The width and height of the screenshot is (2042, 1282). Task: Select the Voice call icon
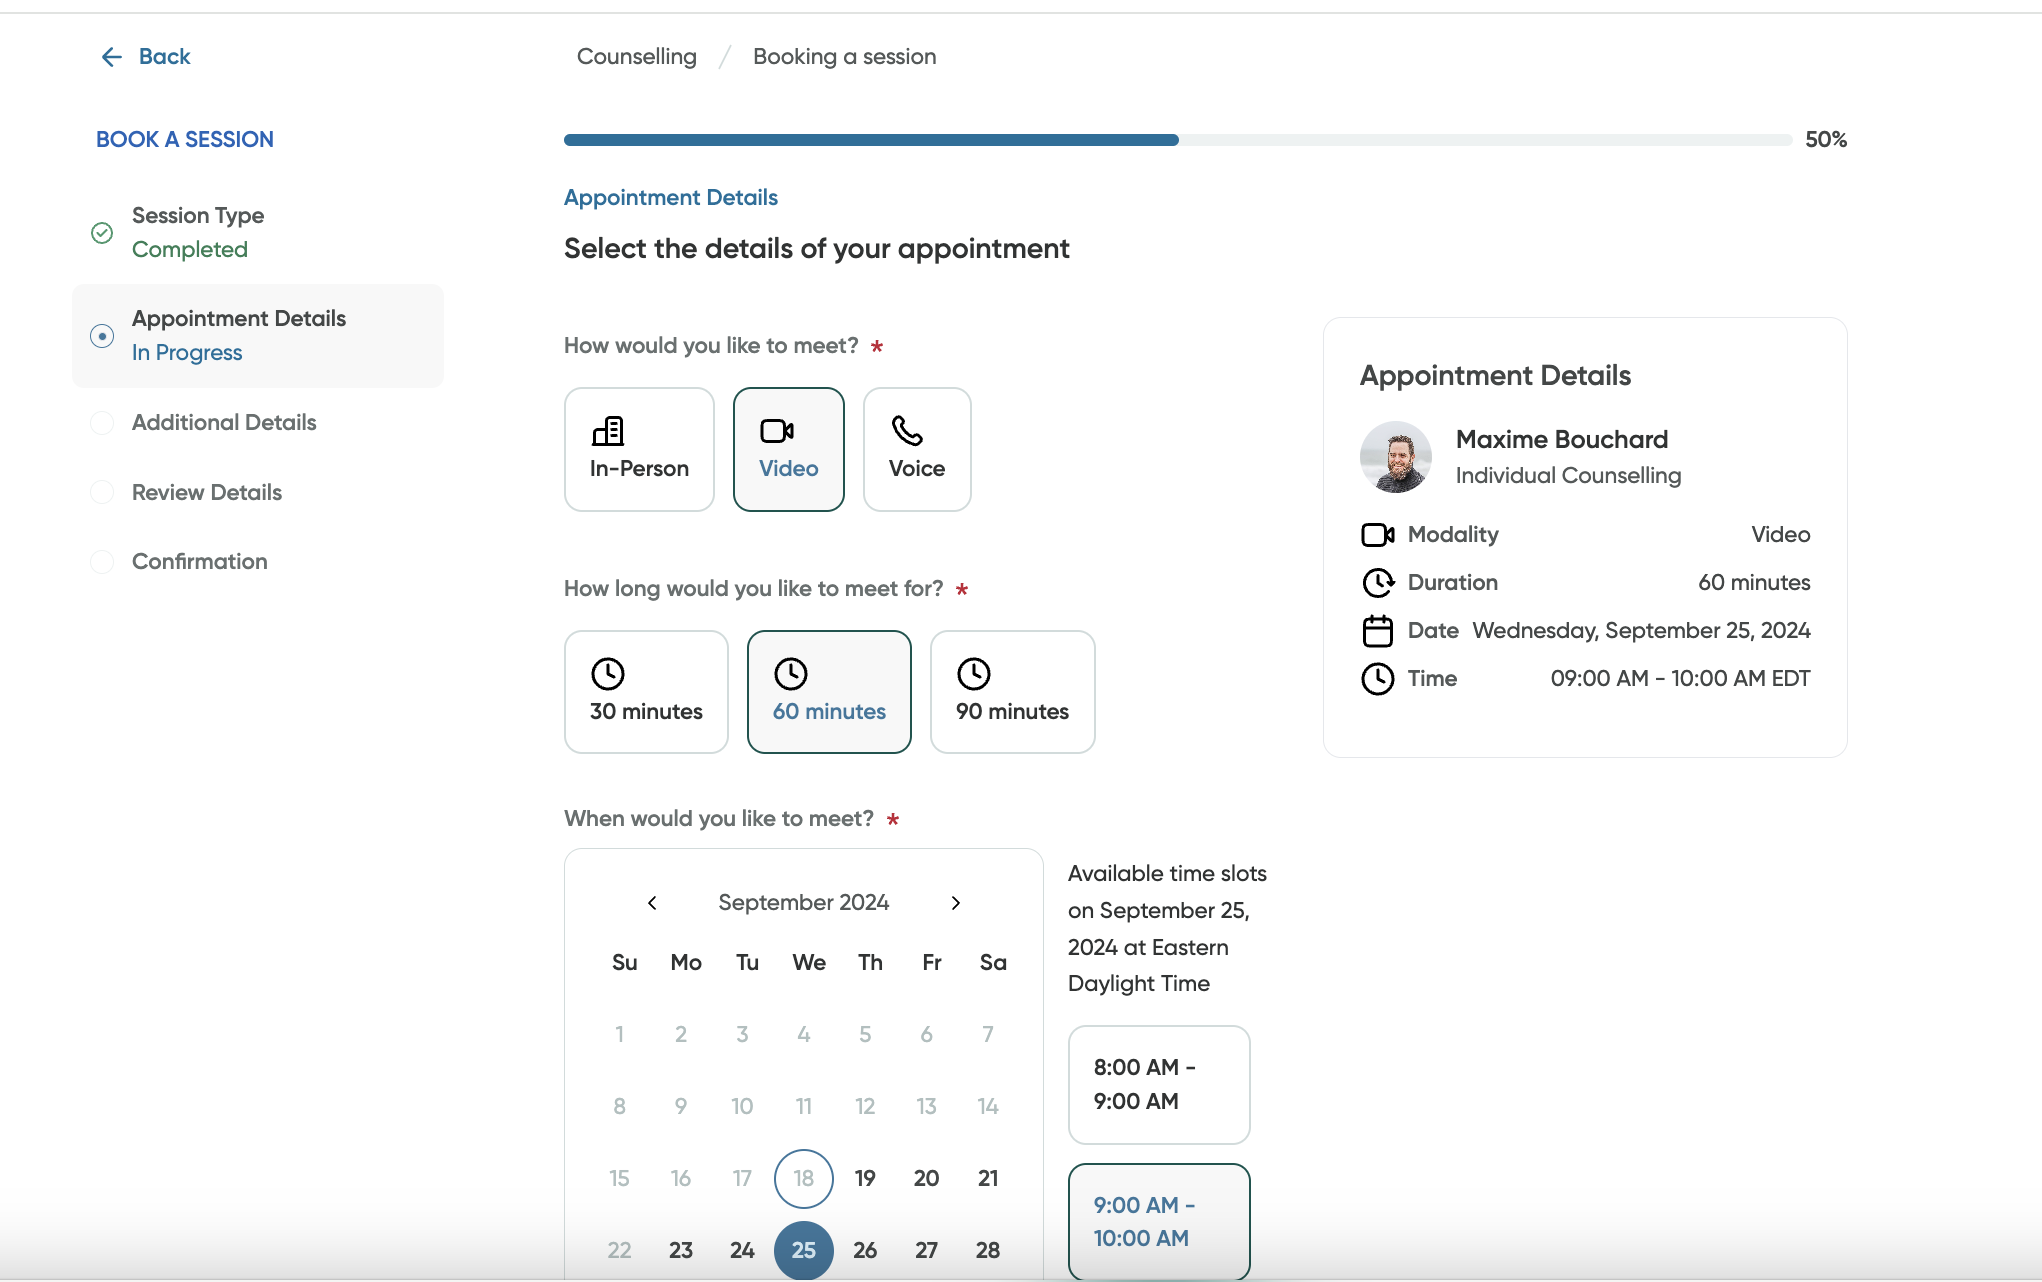[906, 431]
